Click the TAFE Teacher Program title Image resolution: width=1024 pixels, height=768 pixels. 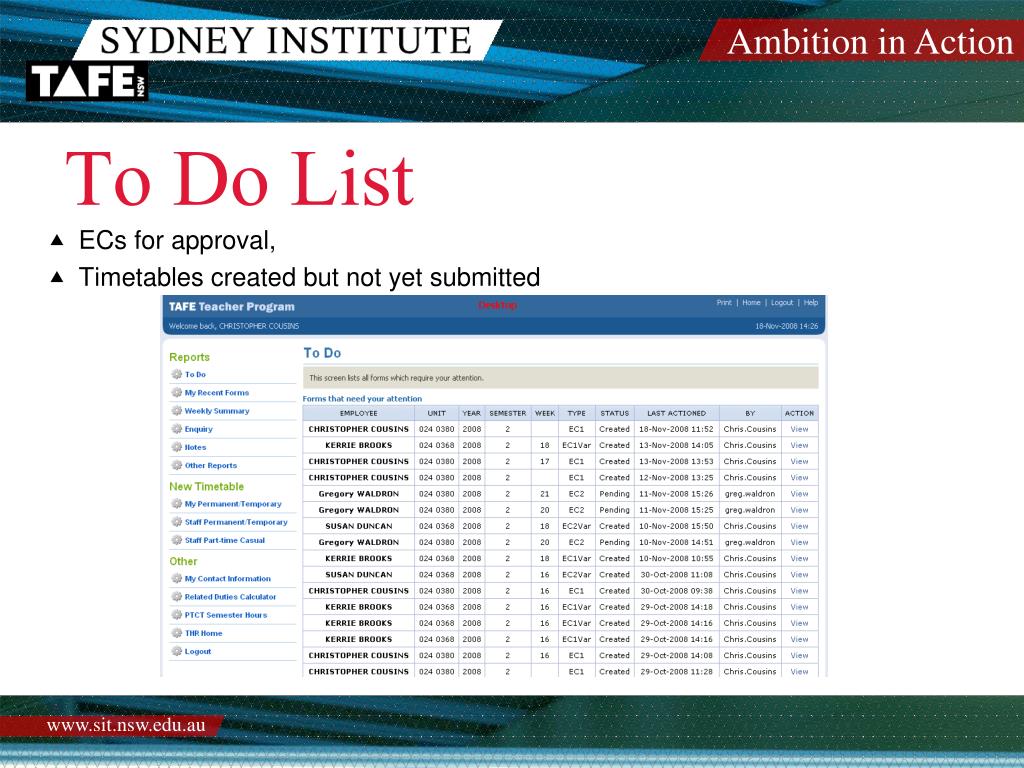click(x=232, y=306)
